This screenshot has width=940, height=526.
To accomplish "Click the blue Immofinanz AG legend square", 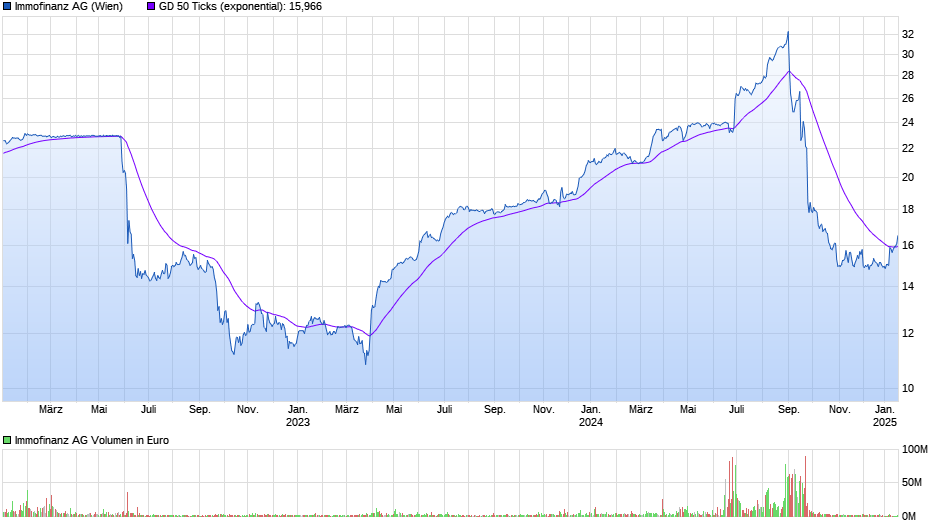I will coord(7,7).
